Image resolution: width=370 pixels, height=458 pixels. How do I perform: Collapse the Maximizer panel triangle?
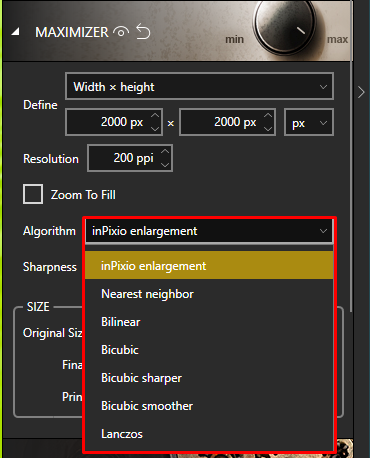[15, 32]
